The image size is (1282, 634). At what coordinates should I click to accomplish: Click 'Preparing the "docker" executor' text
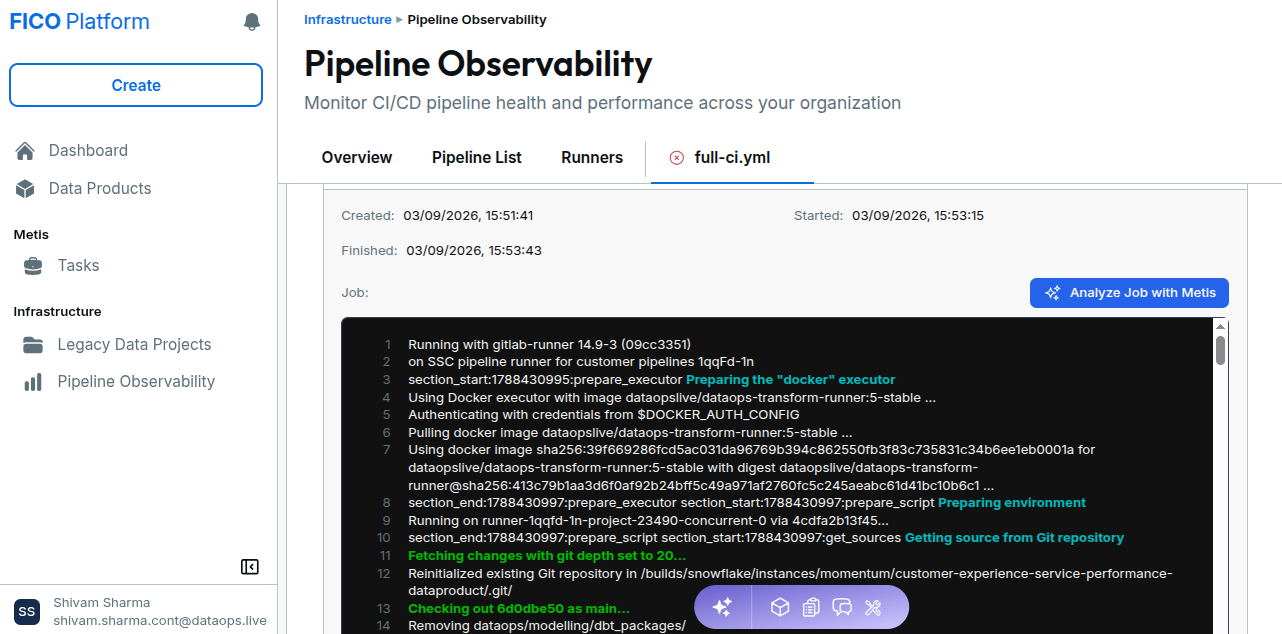790,380
